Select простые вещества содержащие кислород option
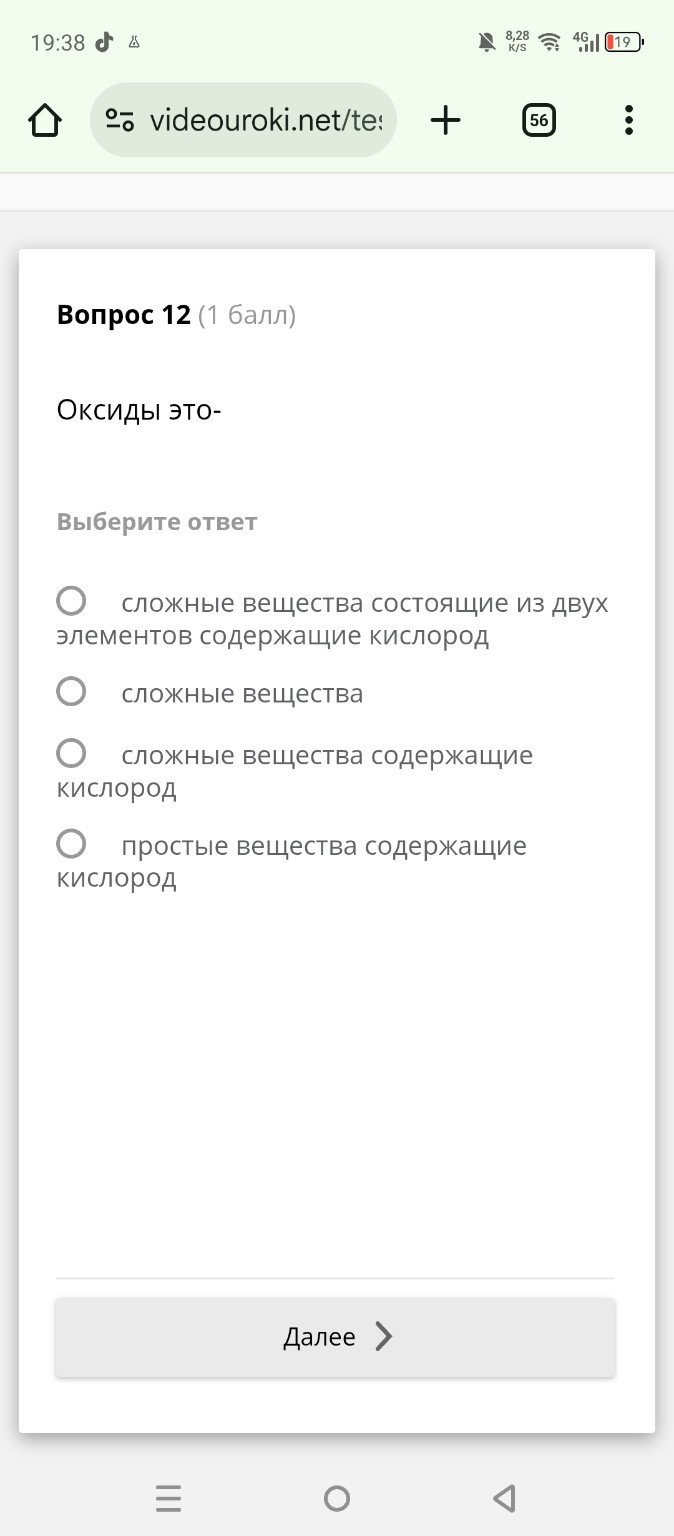The height and width of the screenshot is (1536, 674). 70,843
